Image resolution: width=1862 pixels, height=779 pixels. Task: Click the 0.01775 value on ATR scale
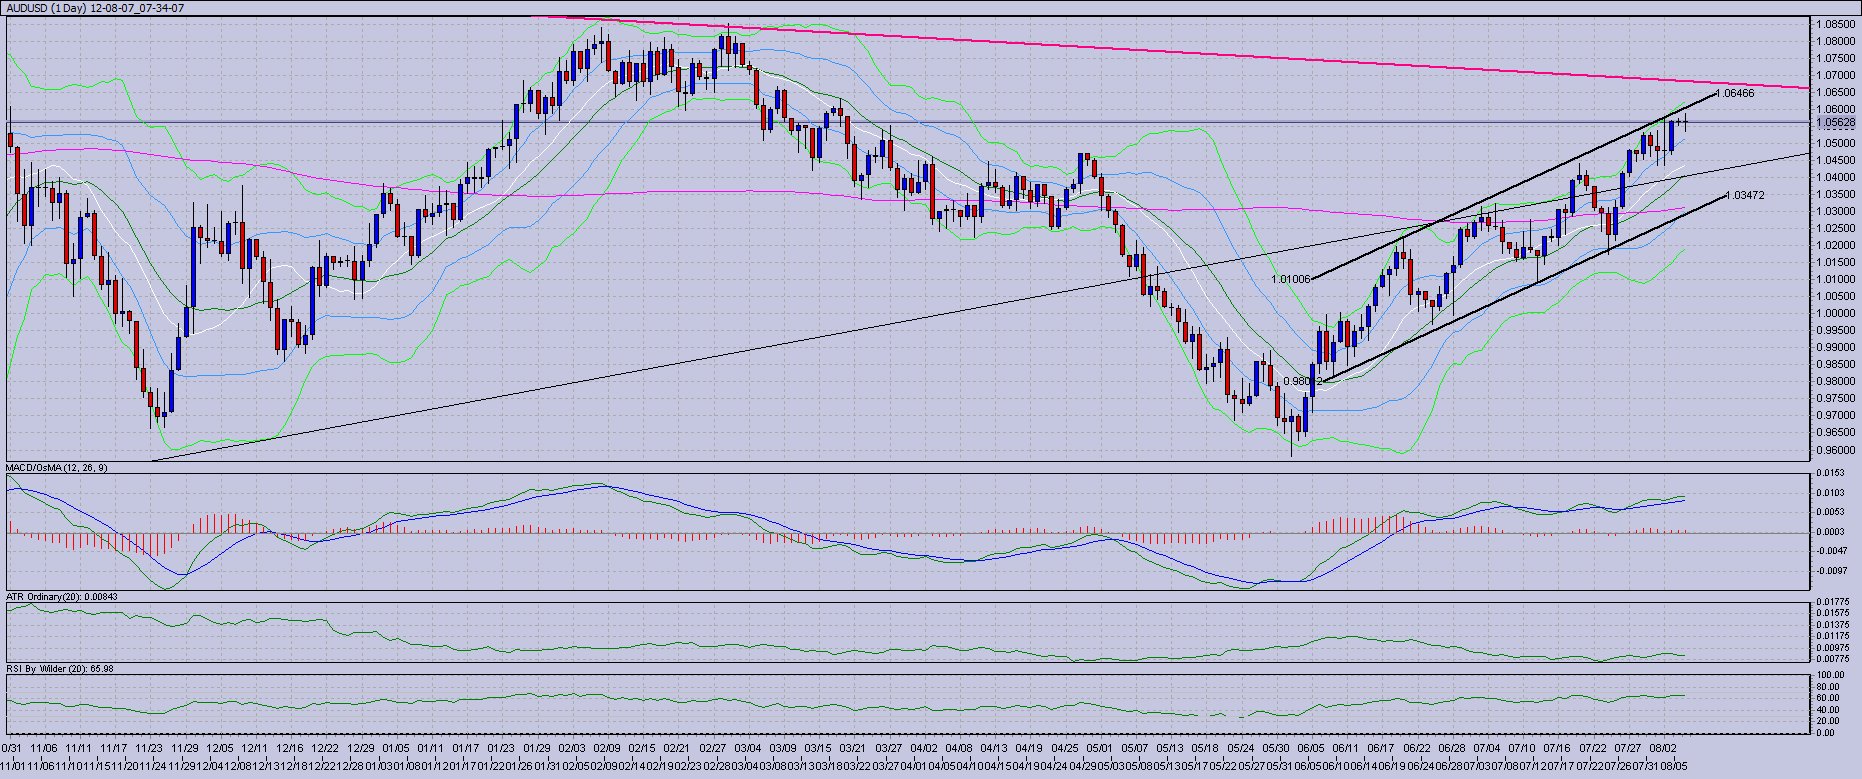tap(1832, 601)
